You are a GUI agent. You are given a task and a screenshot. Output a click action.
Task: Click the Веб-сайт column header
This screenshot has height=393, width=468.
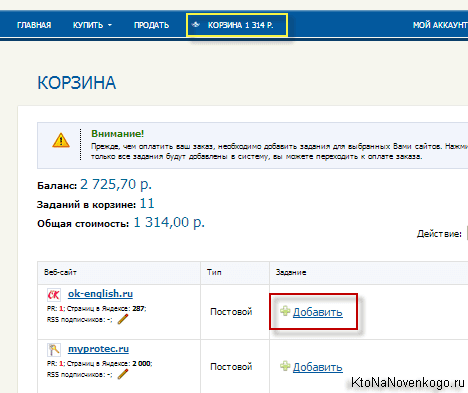tap(60, 272)
